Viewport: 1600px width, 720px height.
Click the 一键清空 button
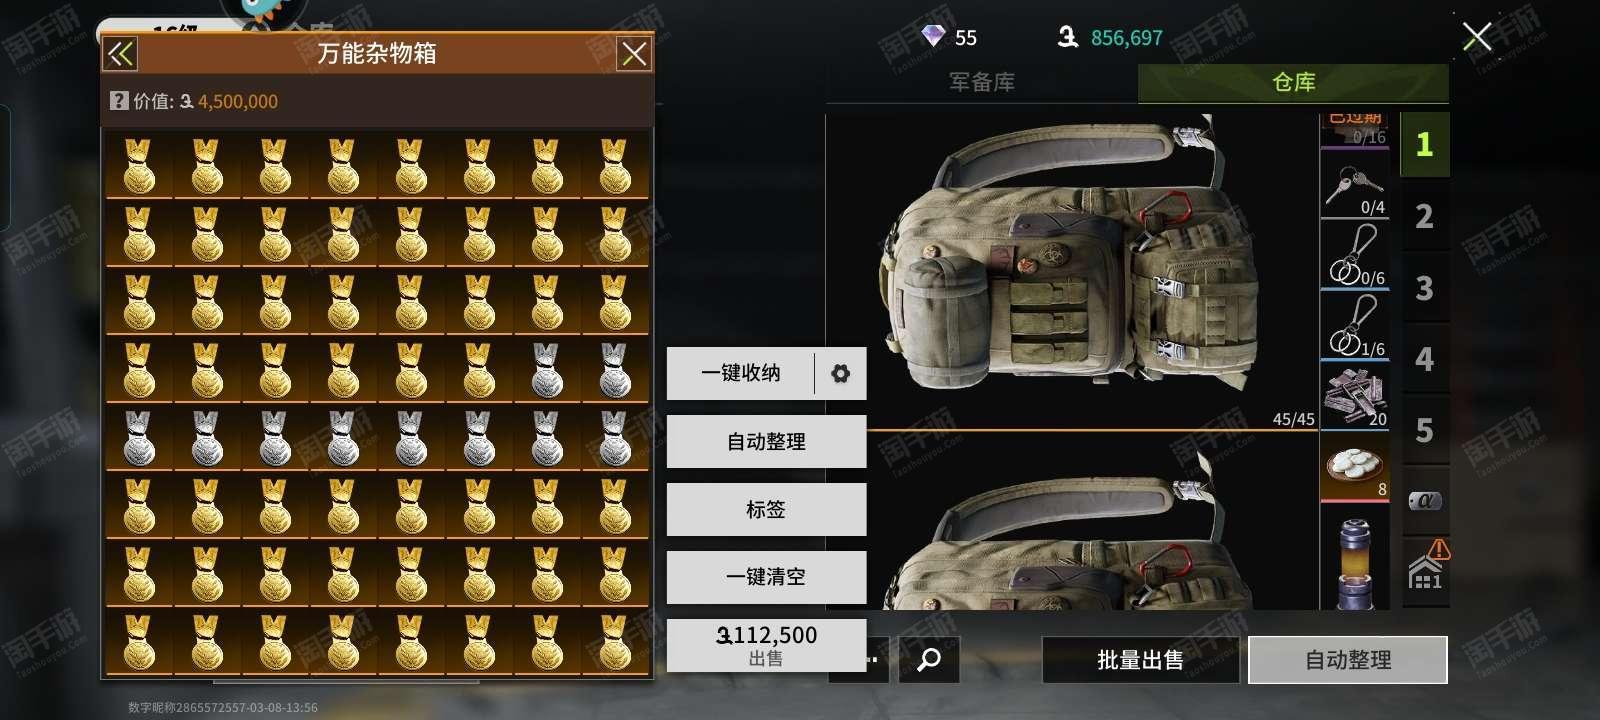click(x=766, y=577)
